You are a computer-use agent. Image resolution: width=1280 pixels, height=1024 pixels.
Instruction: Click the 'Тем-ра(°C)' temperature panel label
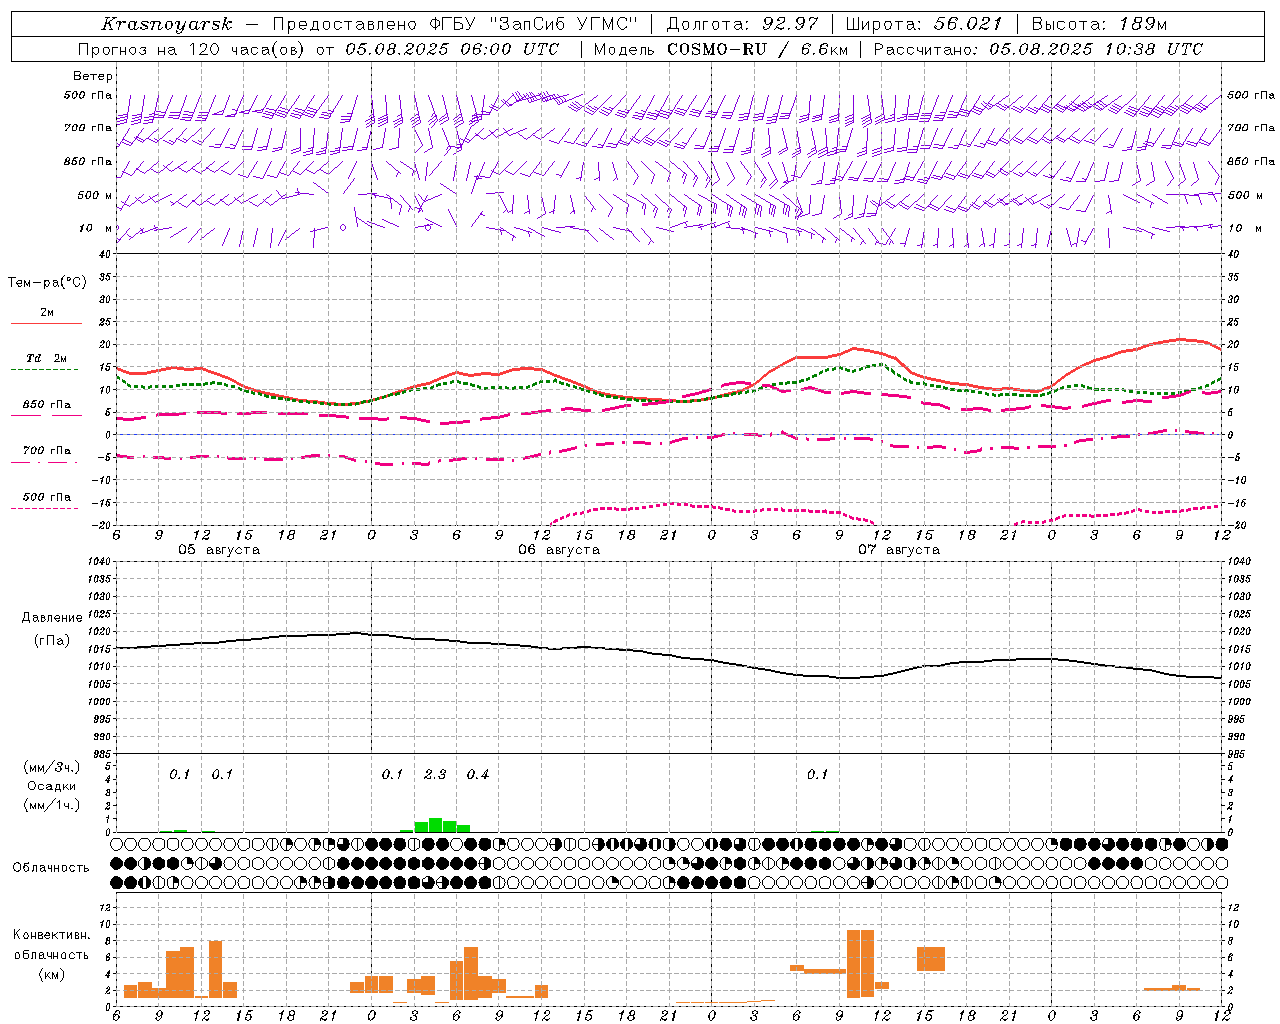click(47, 283)
